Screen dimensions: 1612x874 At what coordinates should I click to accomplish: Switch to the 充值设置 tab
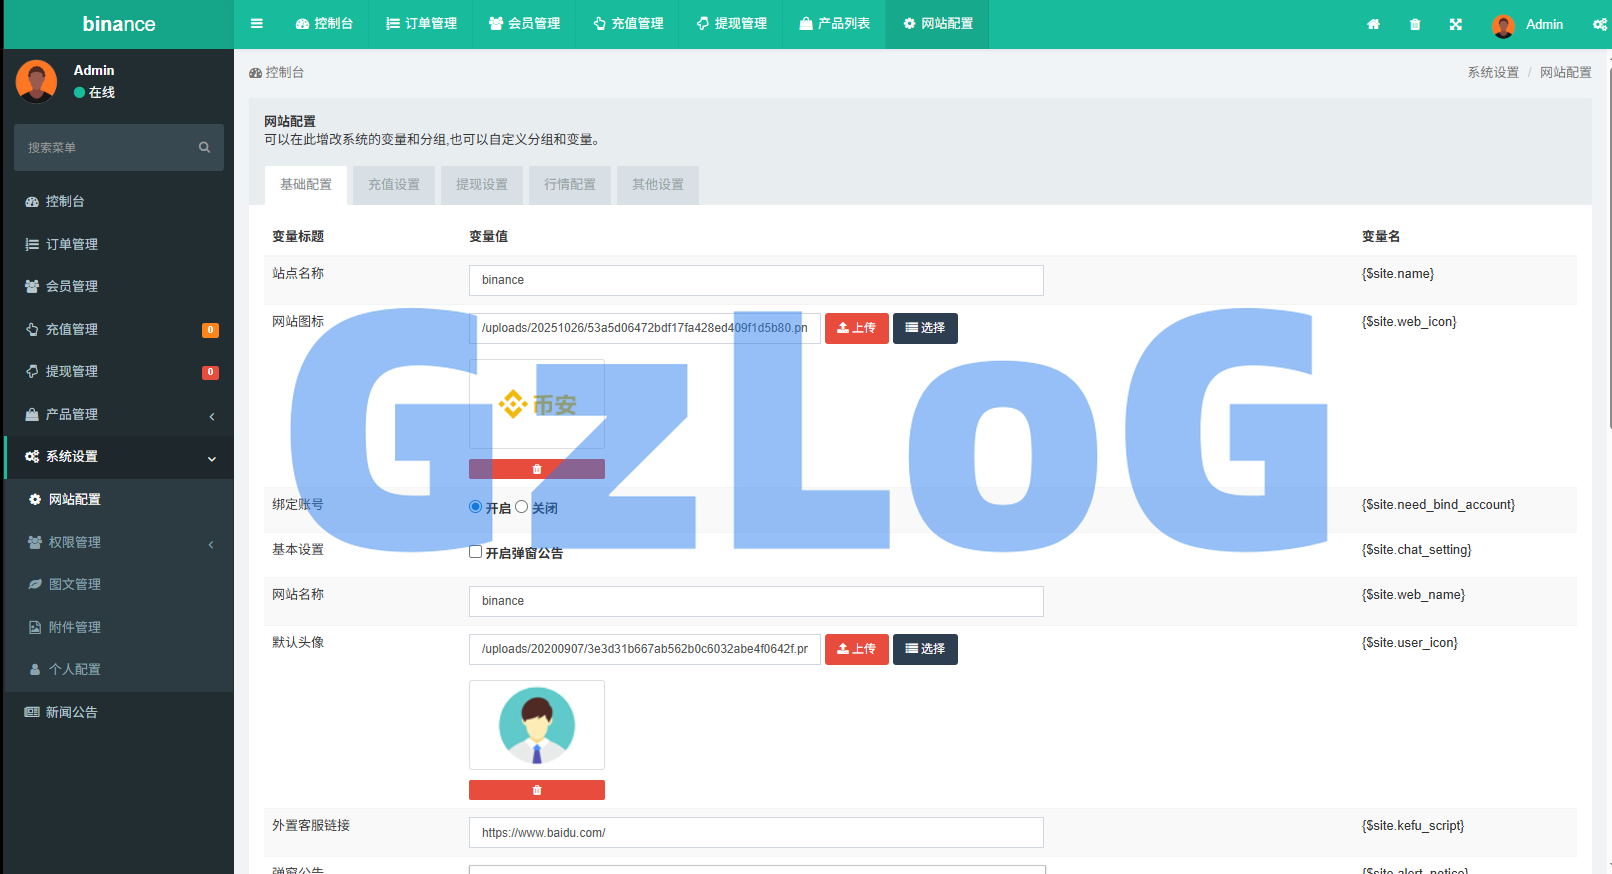[394, 185]
